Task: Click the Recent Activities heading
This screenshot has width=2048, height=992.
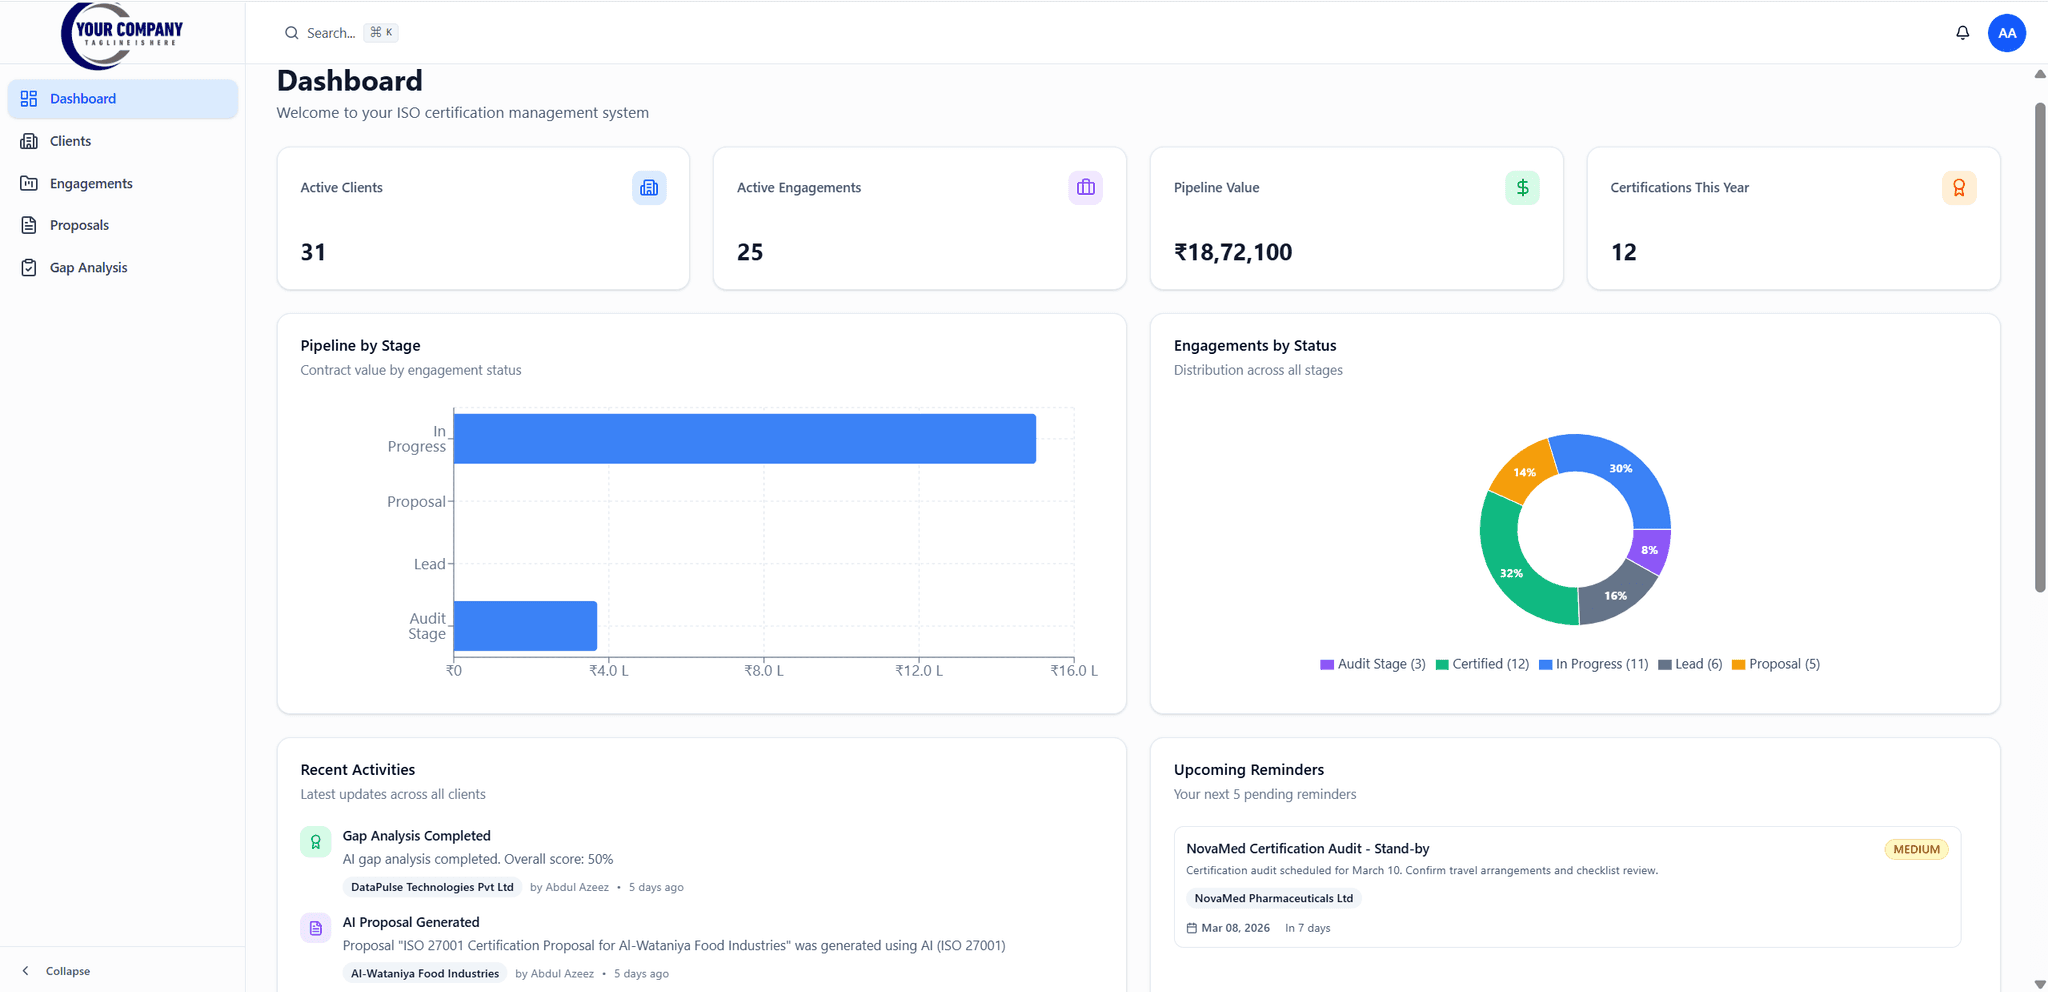Action: pyautogui.click(x=357, y=770)
